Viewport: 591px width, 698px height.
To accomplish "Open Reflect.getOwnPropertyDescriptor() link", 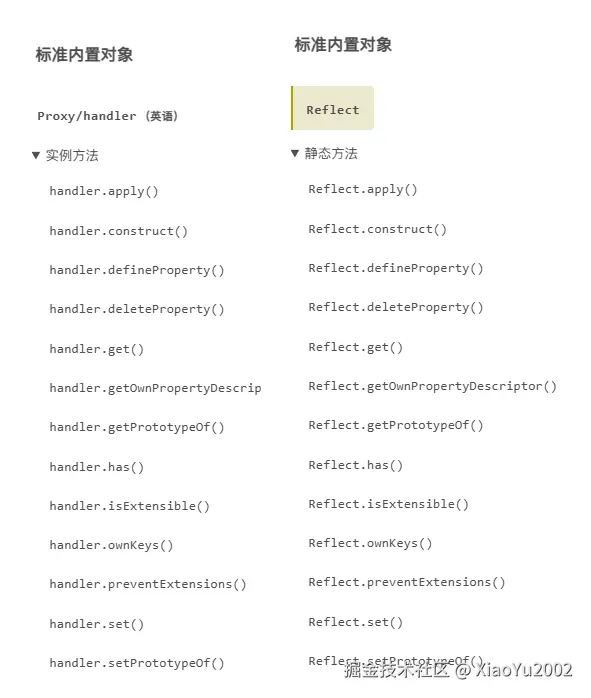I will tap(432, 386).
